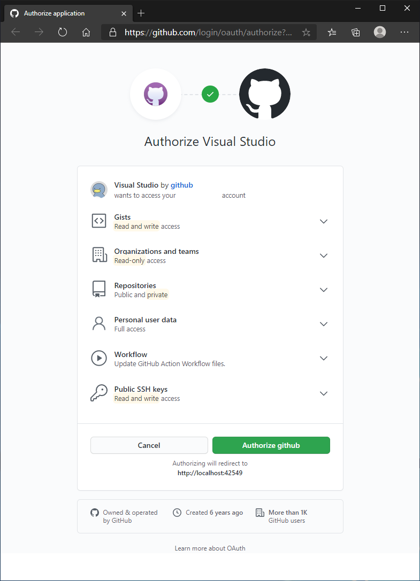This screenshot has height=581, width=420.
Task: Close the Authorize application tab
Action: [124, 14]
